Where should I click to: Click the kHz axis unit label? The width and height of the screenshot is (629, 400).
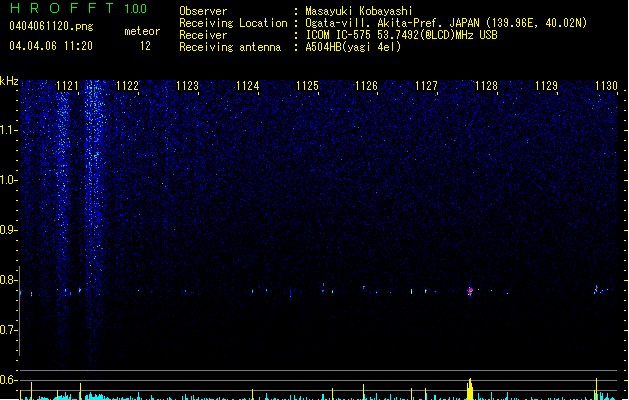coord(9,81)
